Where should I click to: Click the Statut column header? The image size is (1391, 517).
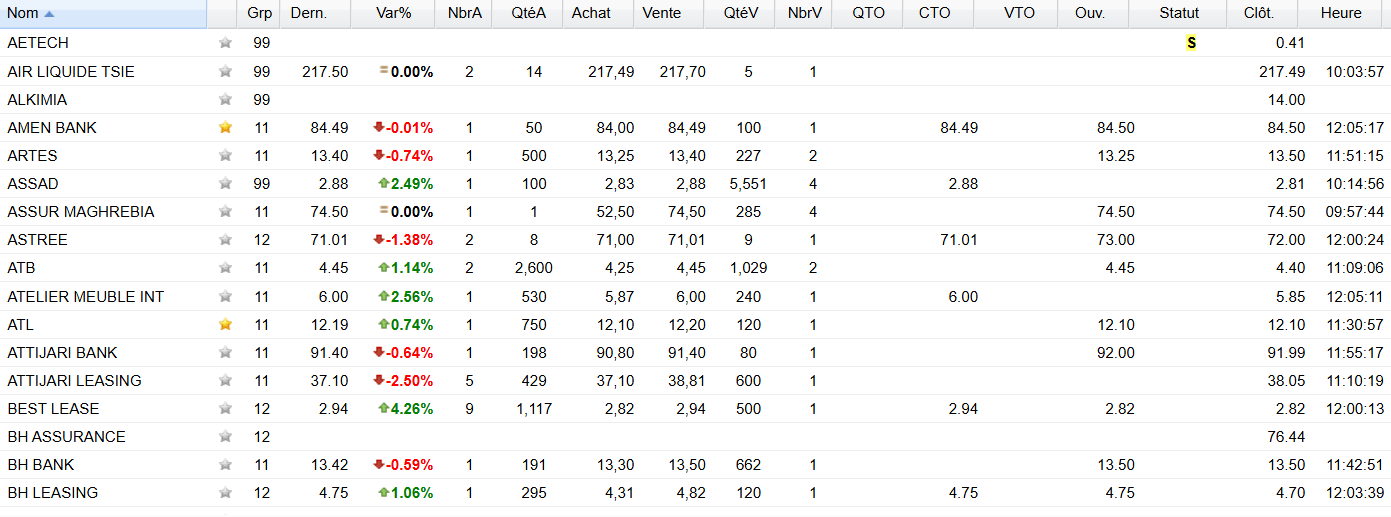point(1179,13)
